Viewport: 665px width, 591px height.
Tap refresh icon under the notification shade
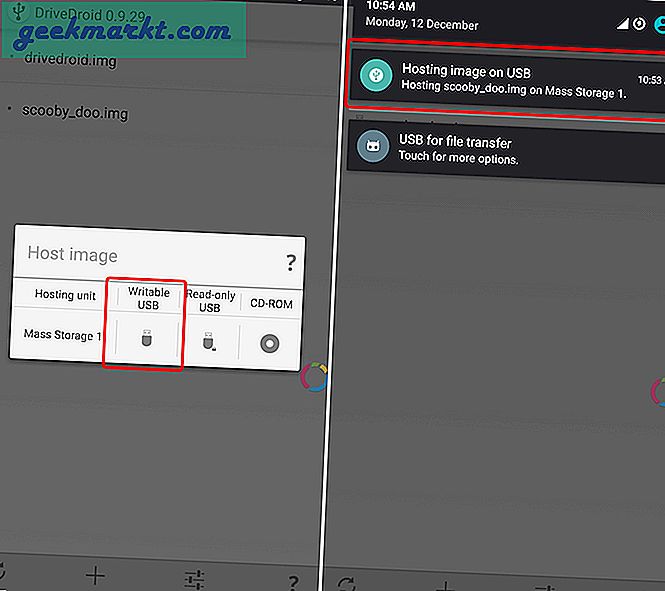(347, 583)
